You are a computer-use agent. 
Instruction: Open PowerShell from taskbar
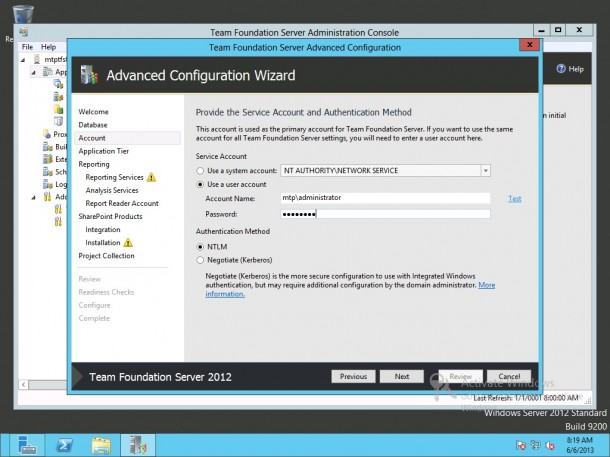(64, 445)
